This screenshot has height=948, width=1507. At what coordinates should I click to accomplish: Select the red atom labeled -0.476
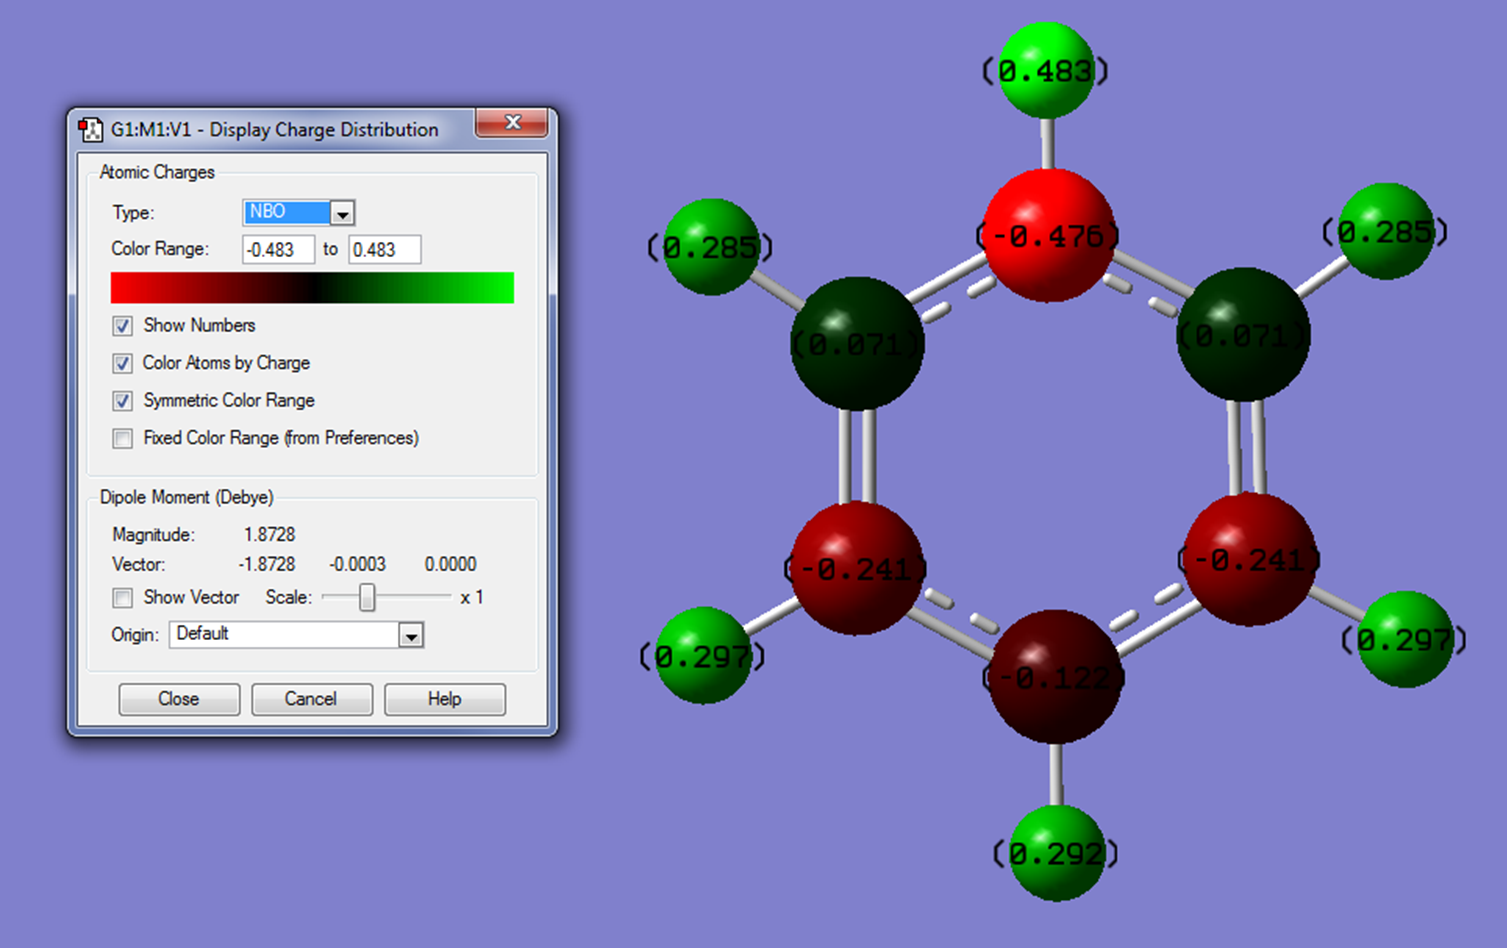[1048, 235]
